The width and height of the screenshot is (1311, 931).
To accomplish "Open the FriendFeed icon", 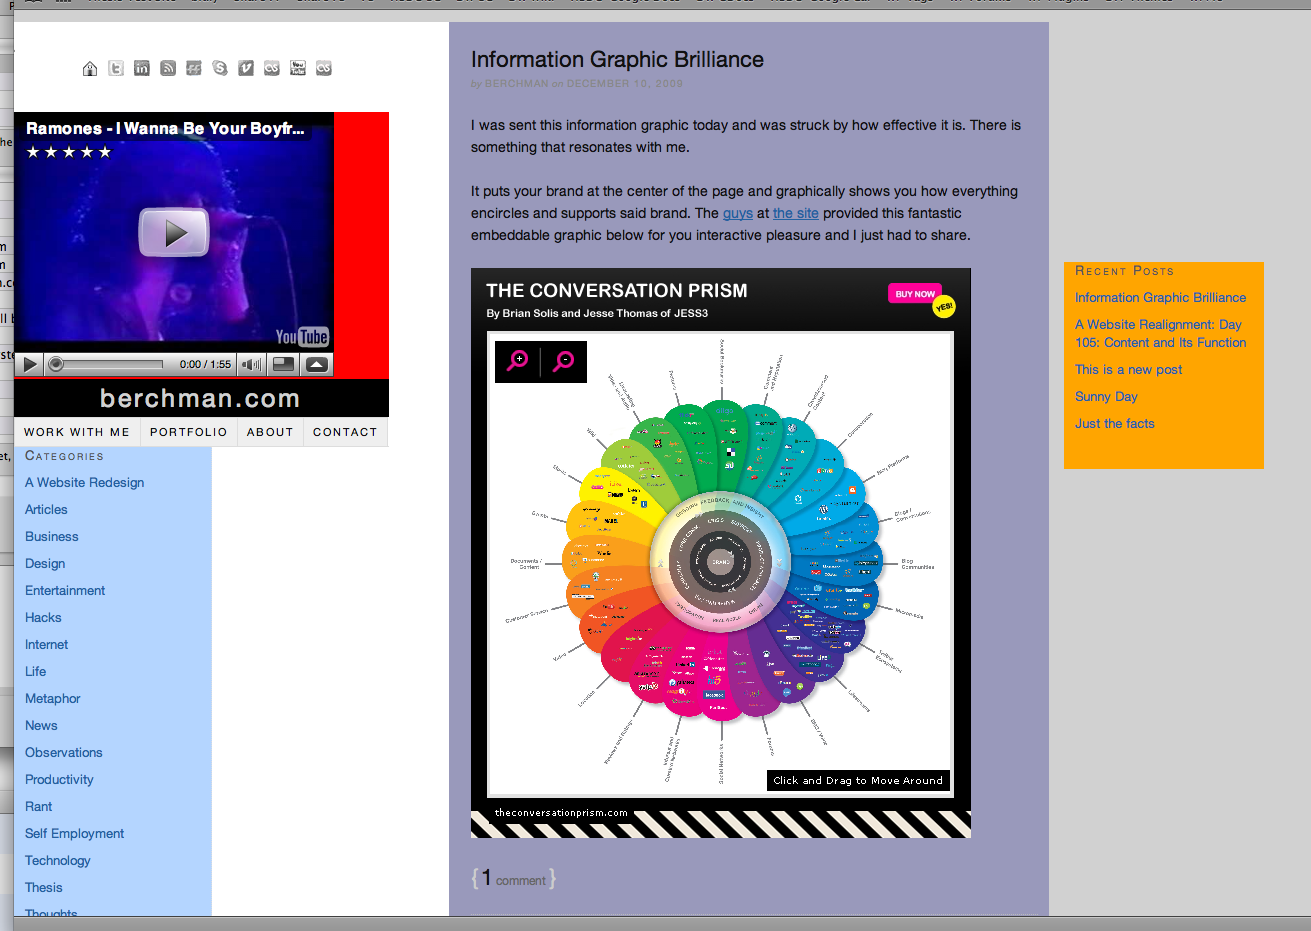I will tap(194, 68).
